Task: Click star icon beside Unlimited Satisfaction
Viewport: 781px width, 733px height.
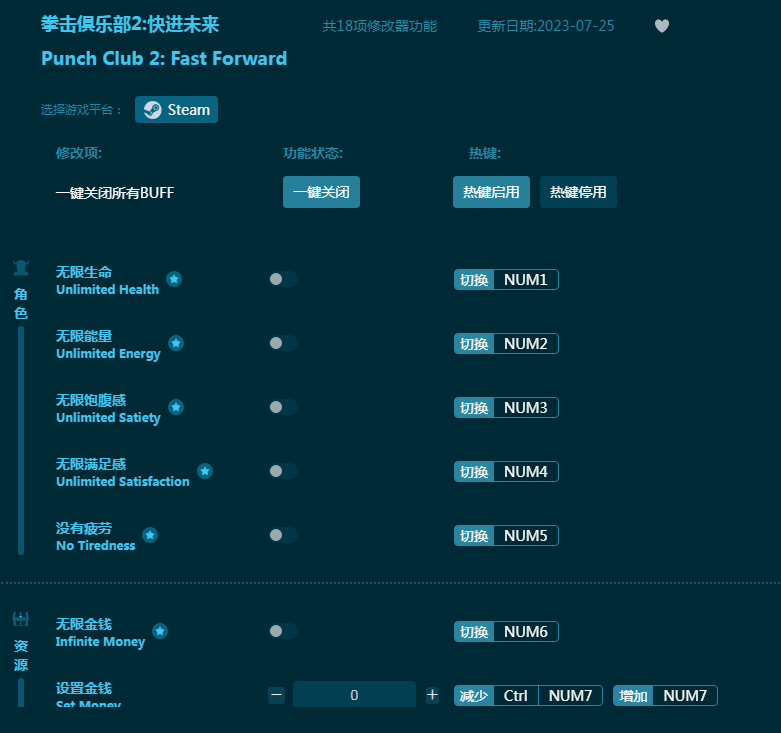Action: 205,471
